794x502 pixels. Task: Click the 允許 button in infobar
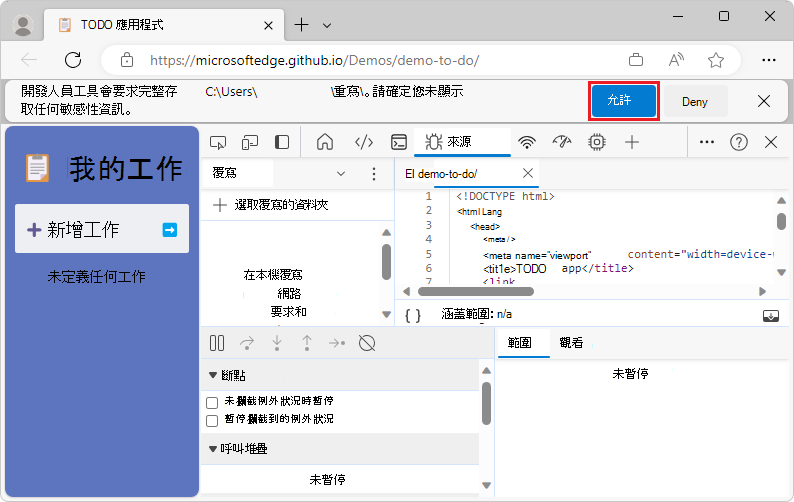[623, 100]
